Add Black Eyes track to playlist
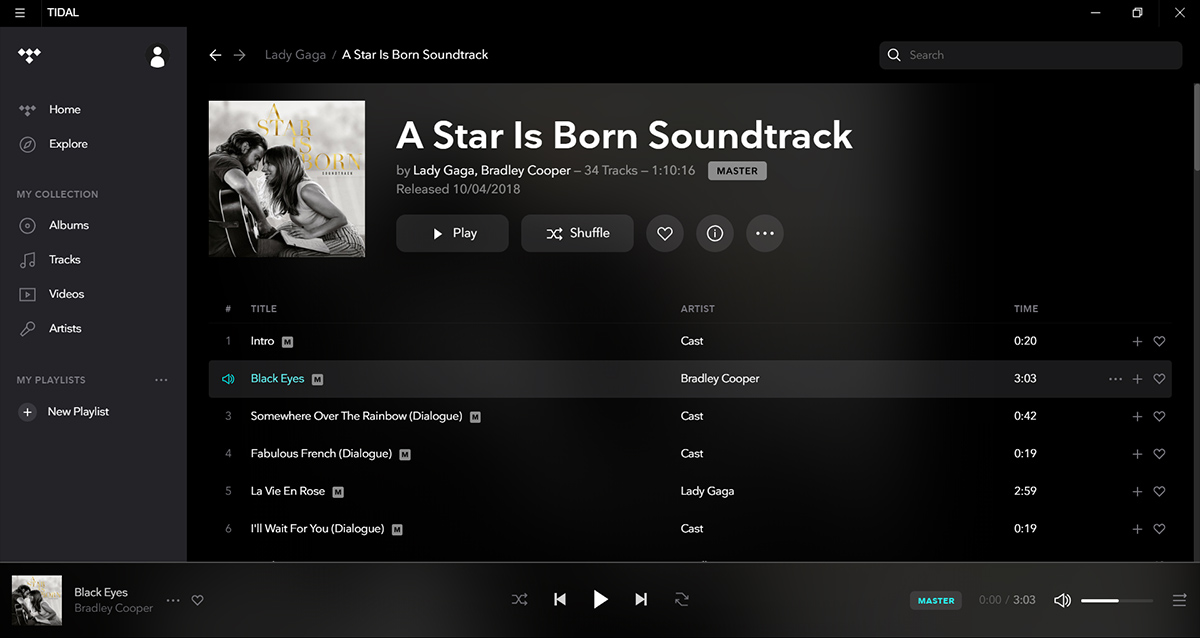The width and height of the screenshot is (1200, 638). tap(1137, 379)
